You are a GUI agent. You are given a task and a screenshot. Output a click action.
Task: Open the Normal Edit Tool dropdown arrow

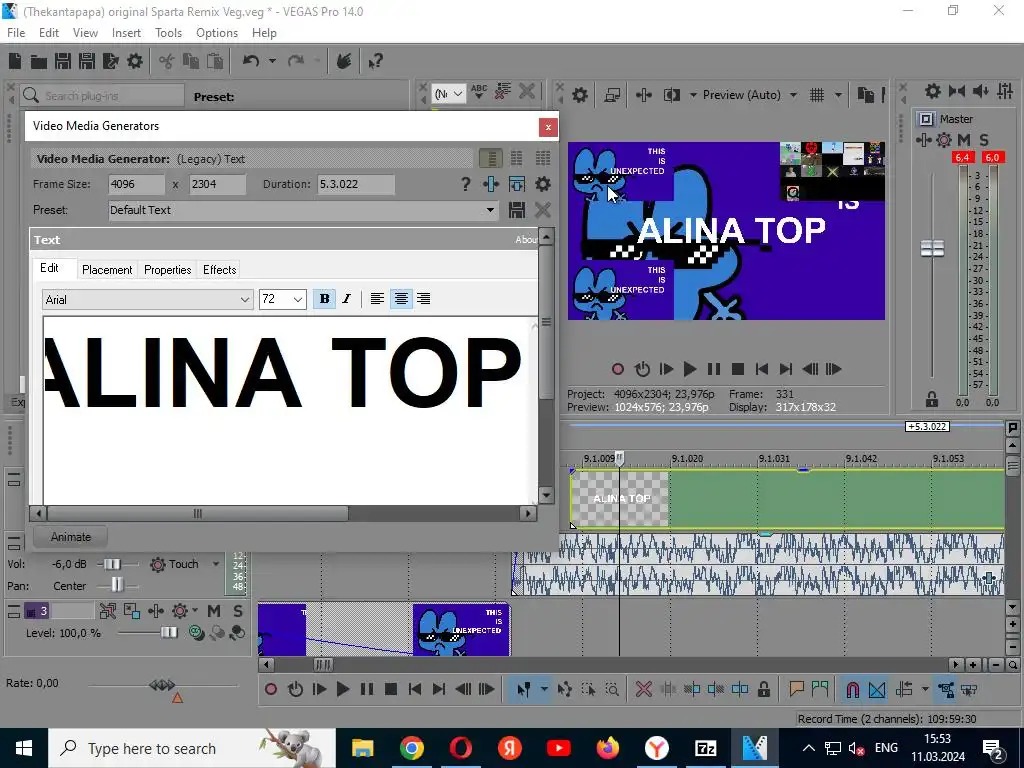click(x=543, y=689)
